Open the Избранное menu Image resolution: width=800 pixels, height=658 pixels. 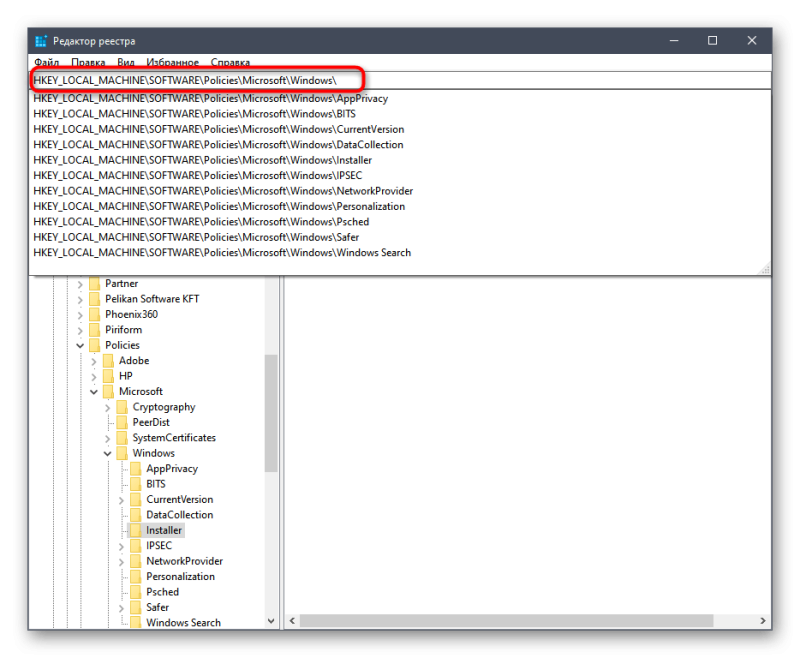[172, 62]
